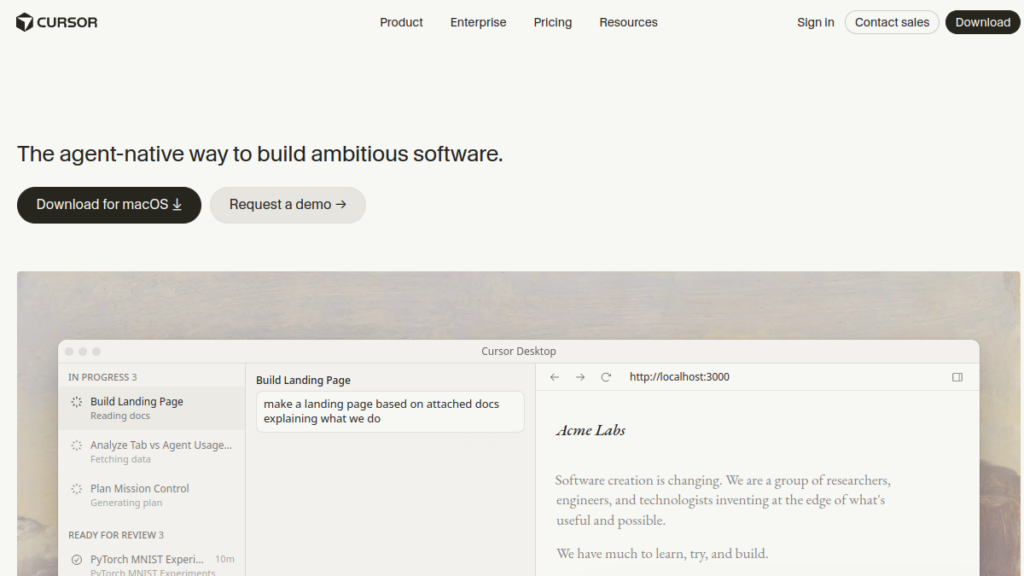Click the back arrow in preview browser
1024x576 pixels.
coord(554,377)
